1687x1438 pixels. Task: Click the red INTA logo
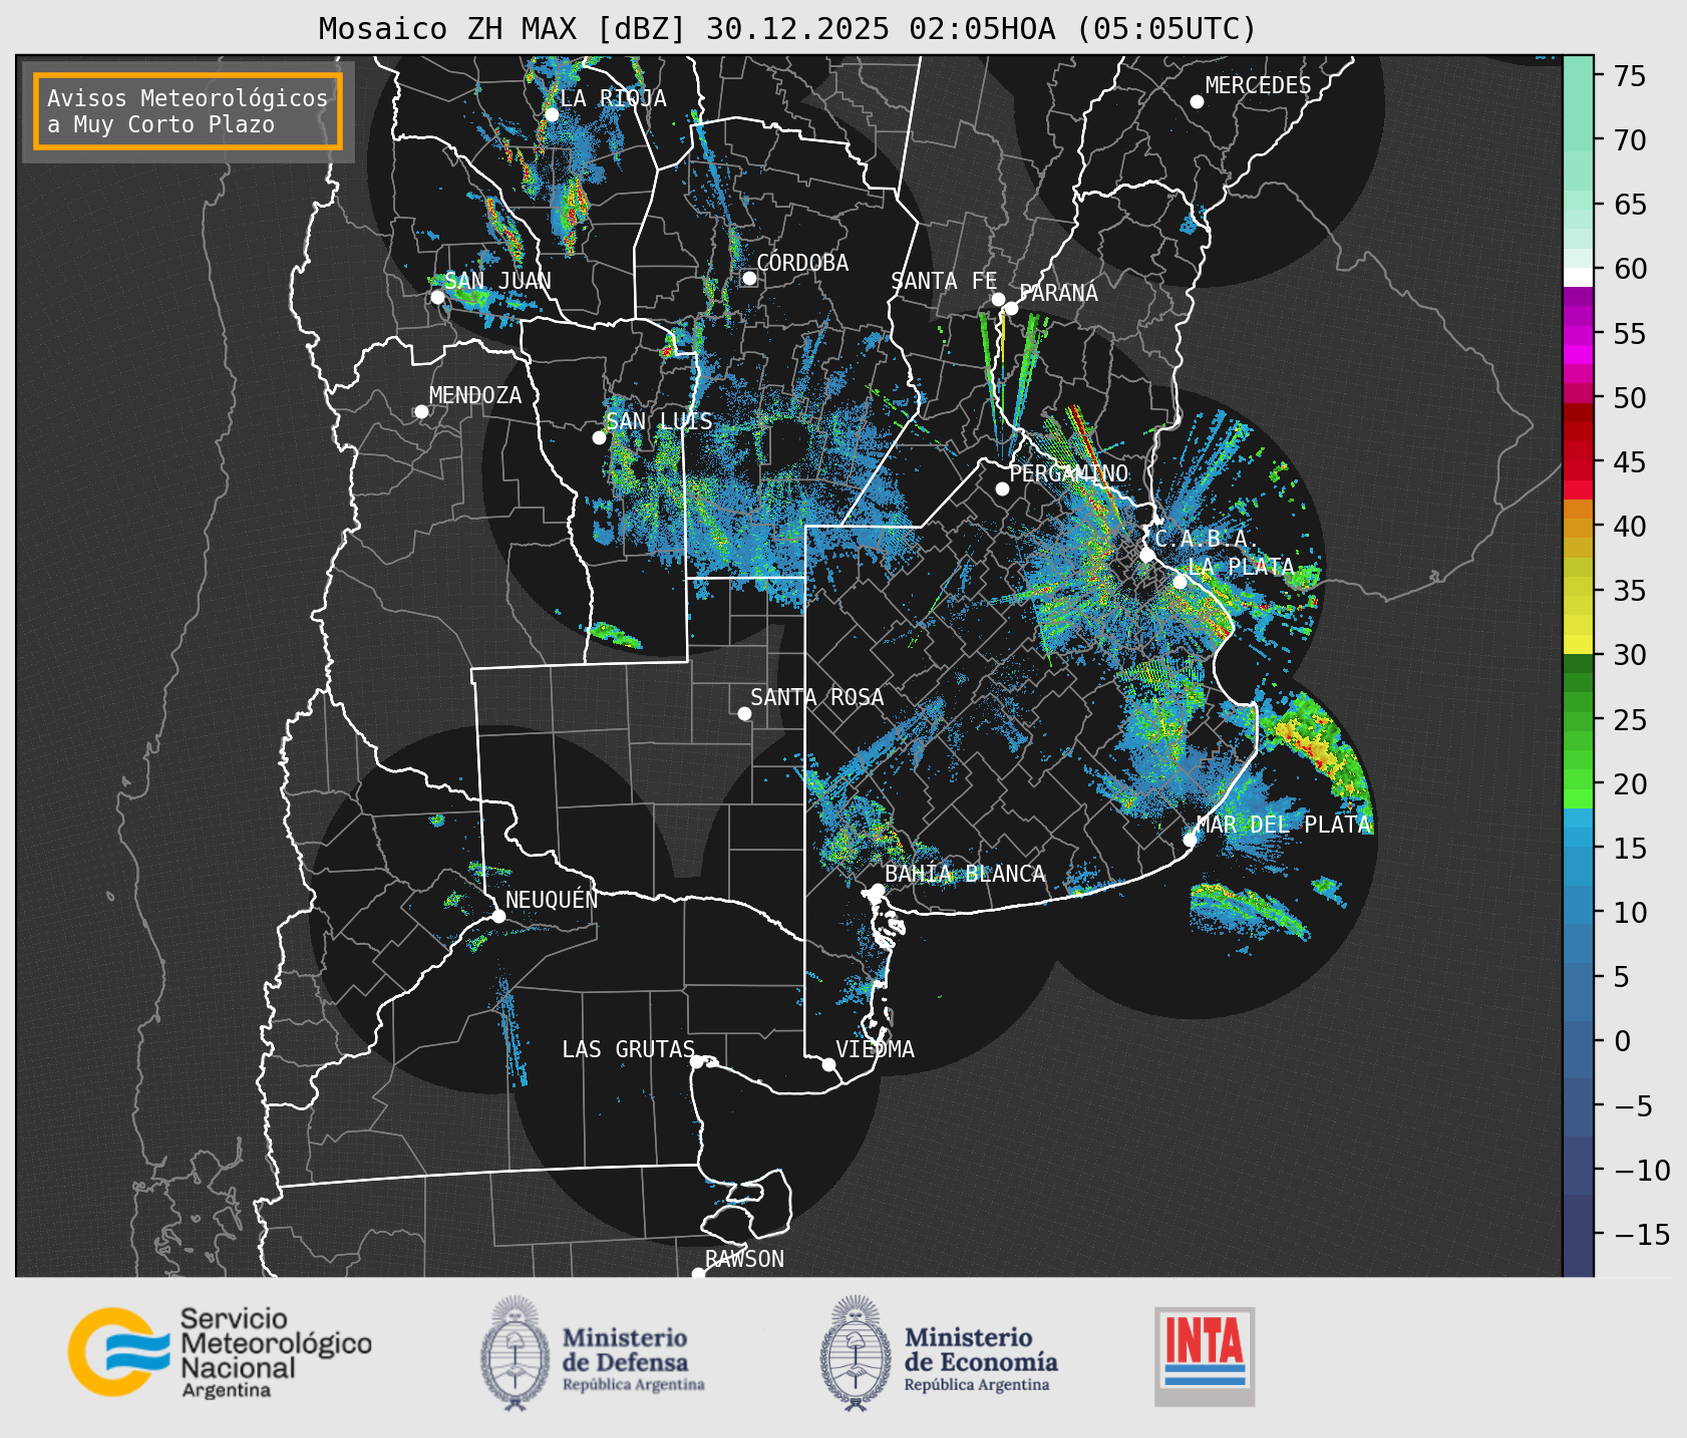coord(1204,1356)
